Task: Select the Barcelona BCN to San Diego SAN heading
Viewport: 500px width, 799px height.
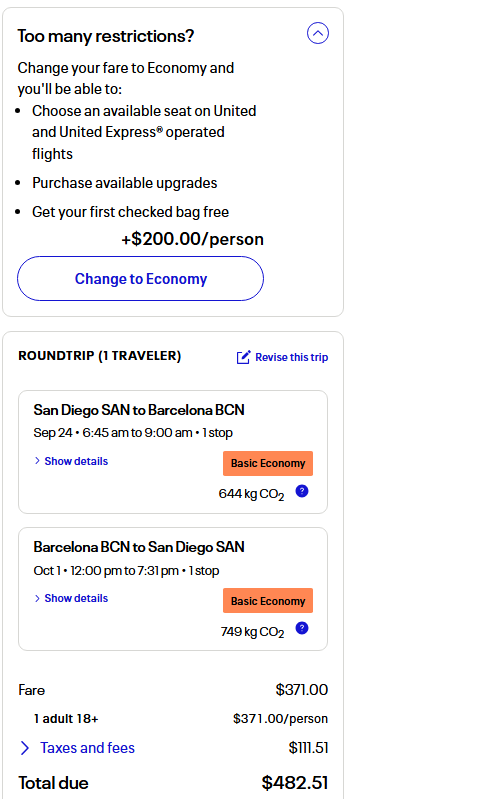Action: (139, 547)
